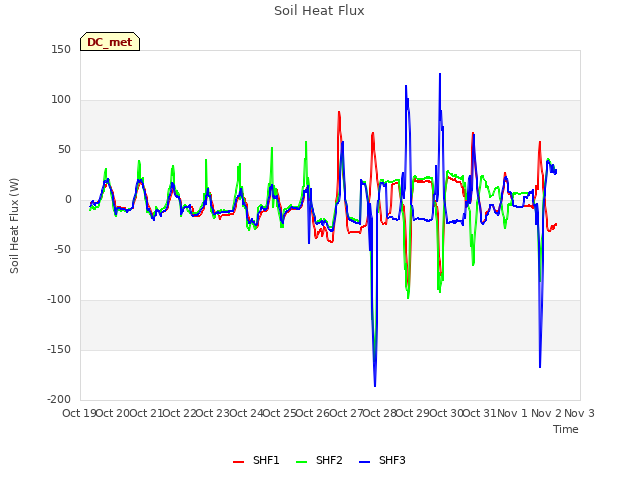640x480 pixels.
Task: Click the -50 y-axis tick label
Action: (62, 249)
